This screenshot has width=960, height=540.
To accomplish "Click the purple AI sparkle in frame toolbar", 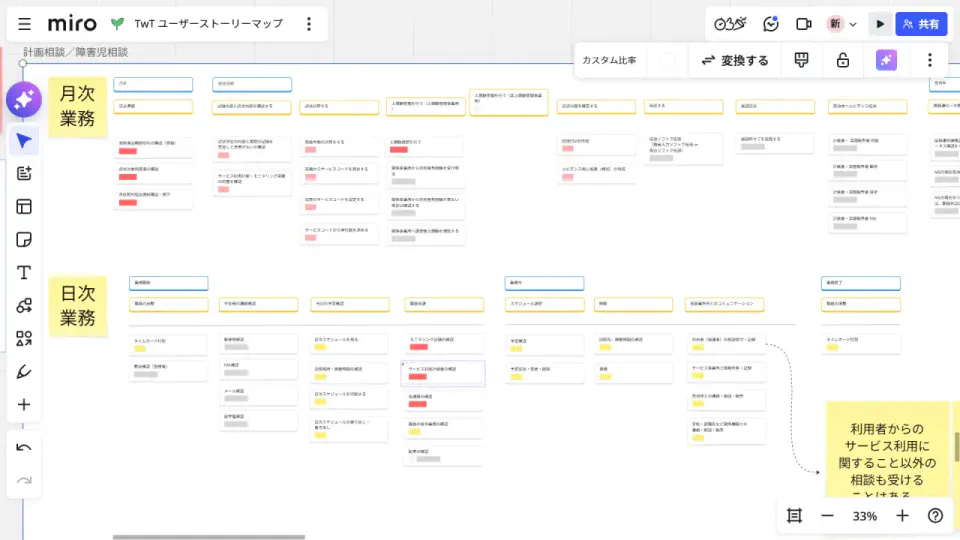I will pos(886,60).
